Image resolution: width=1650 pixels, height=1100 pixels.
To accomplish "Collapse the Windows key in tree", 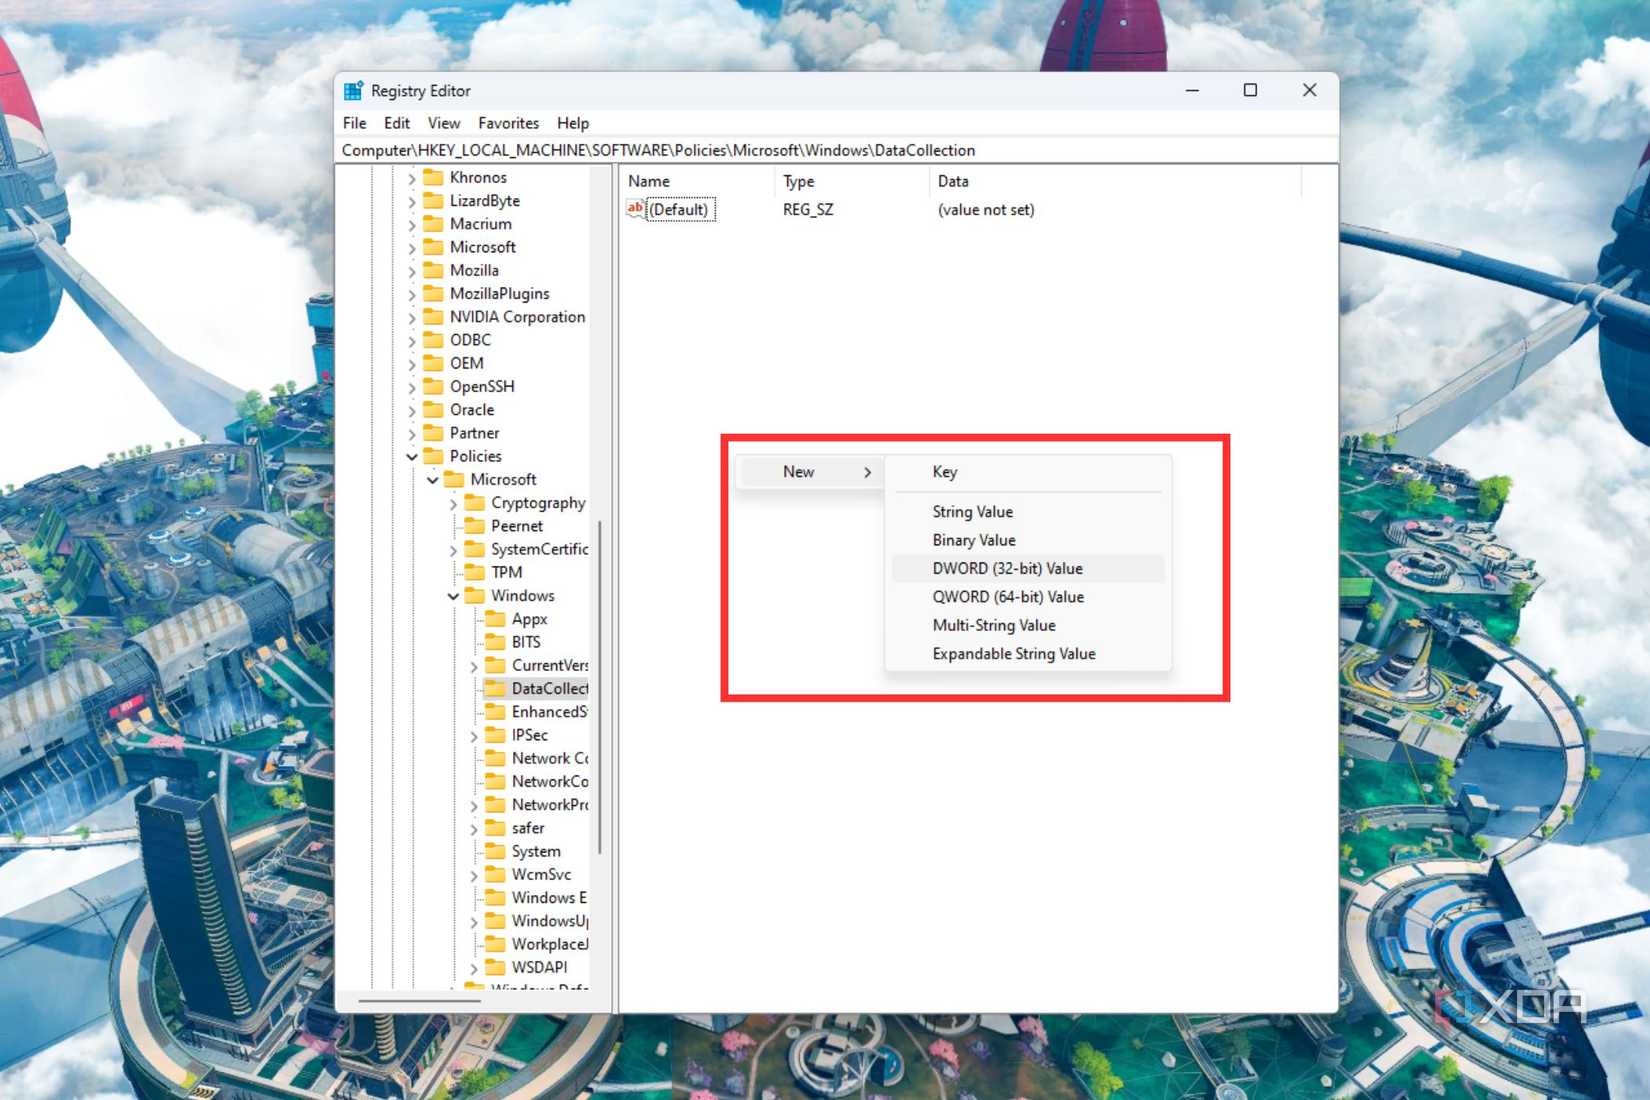I will (453, 596).
